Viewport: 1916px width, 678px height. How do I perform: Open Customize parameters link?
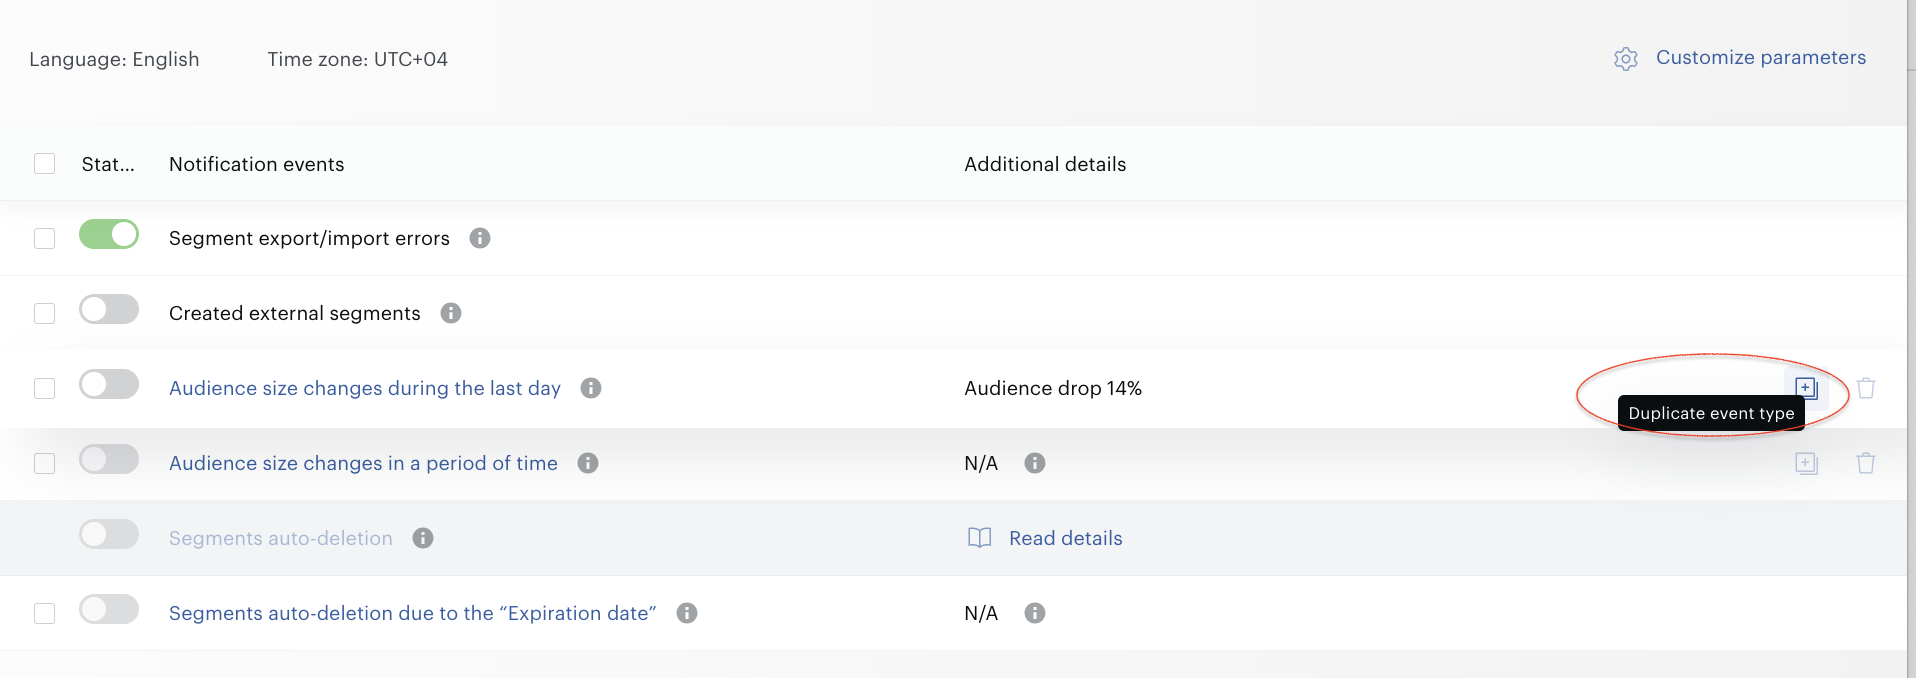1761,58
